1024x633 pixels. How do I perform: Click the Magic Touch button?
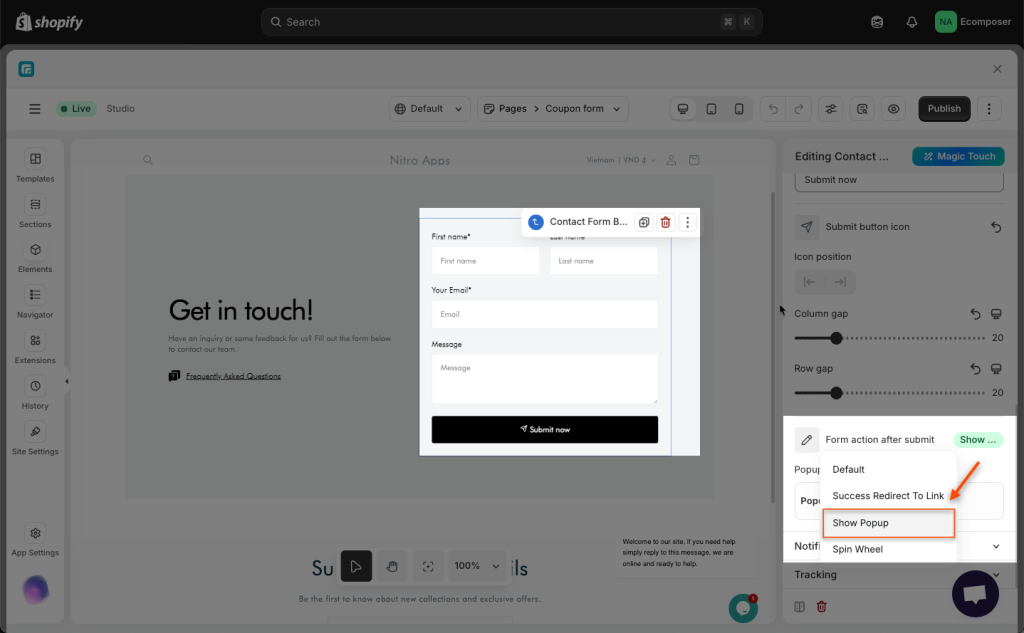click(x=958, y=156)
